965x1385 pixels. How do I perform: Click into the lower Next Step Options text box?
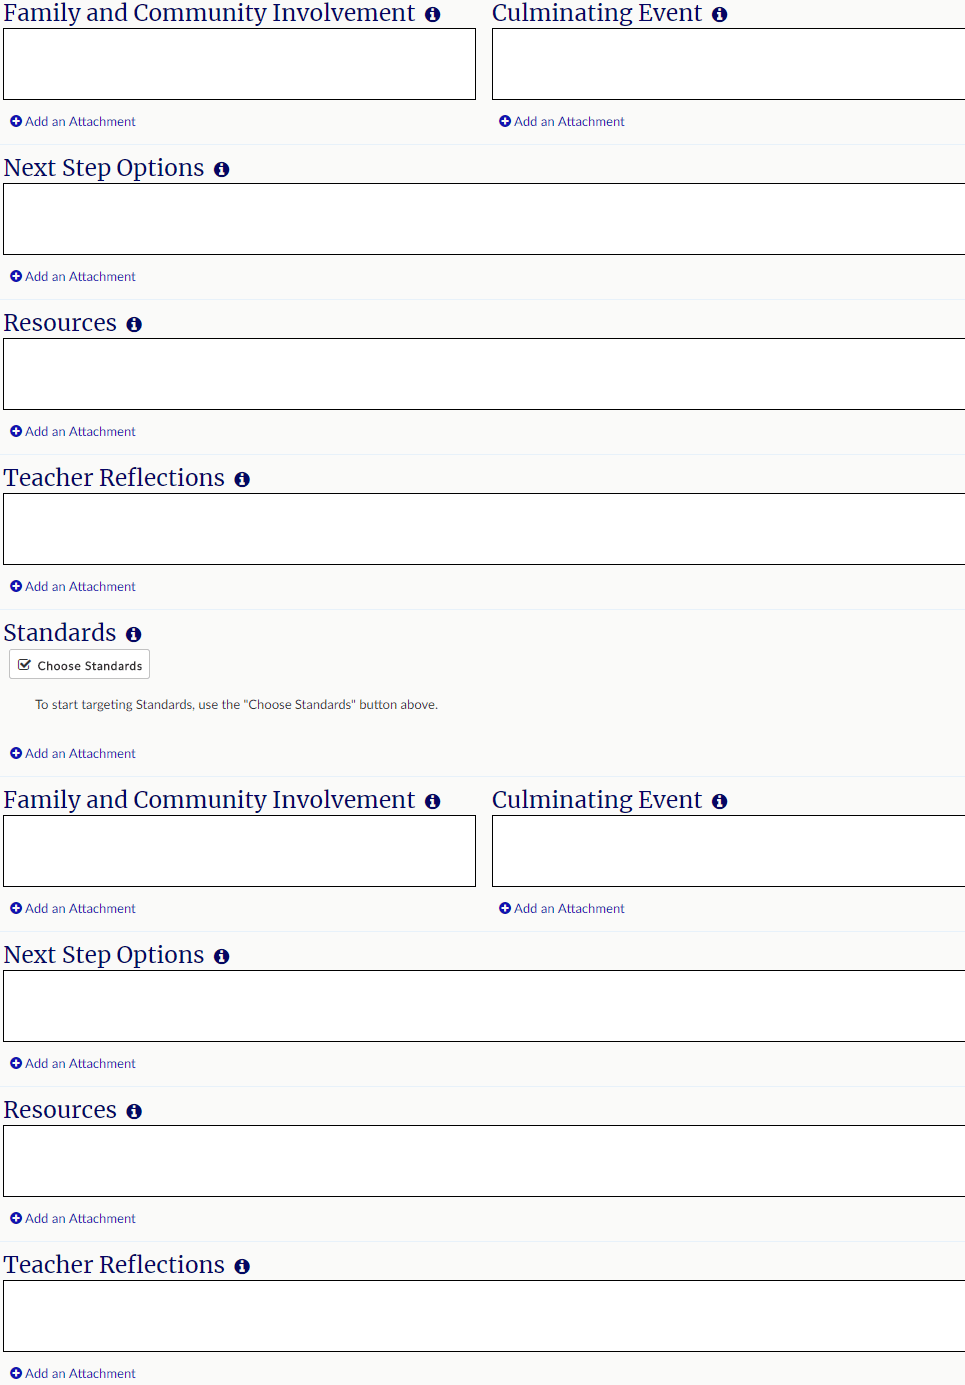pos(484,1006)
